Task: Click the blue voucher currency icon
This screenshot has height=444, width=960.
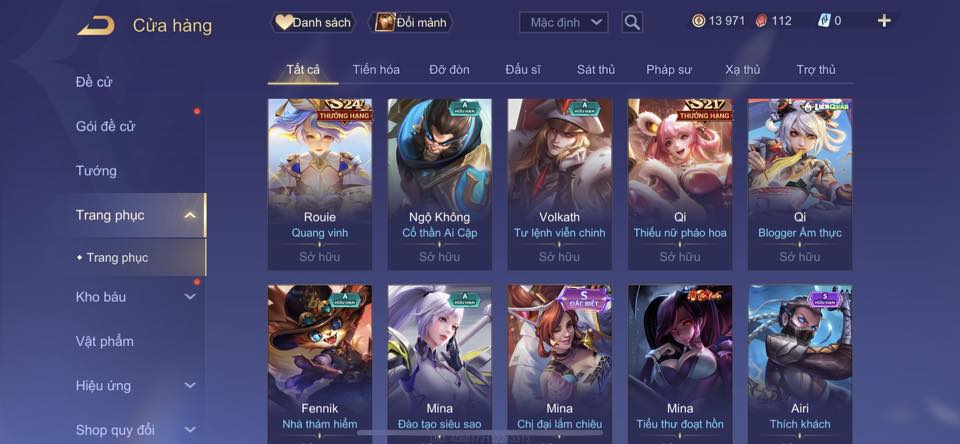Action: click(x=823, y=21)
